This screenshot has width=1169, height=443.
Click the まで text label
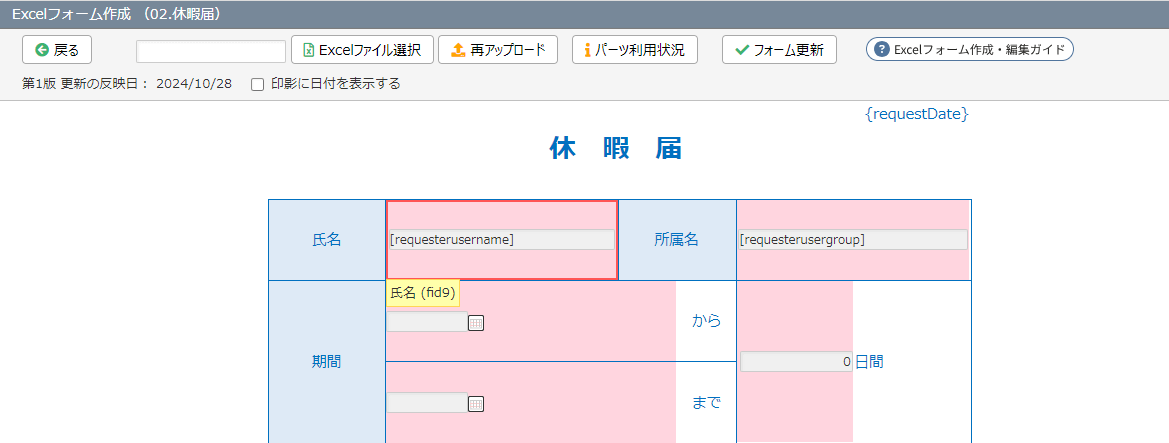coord(706,403)
